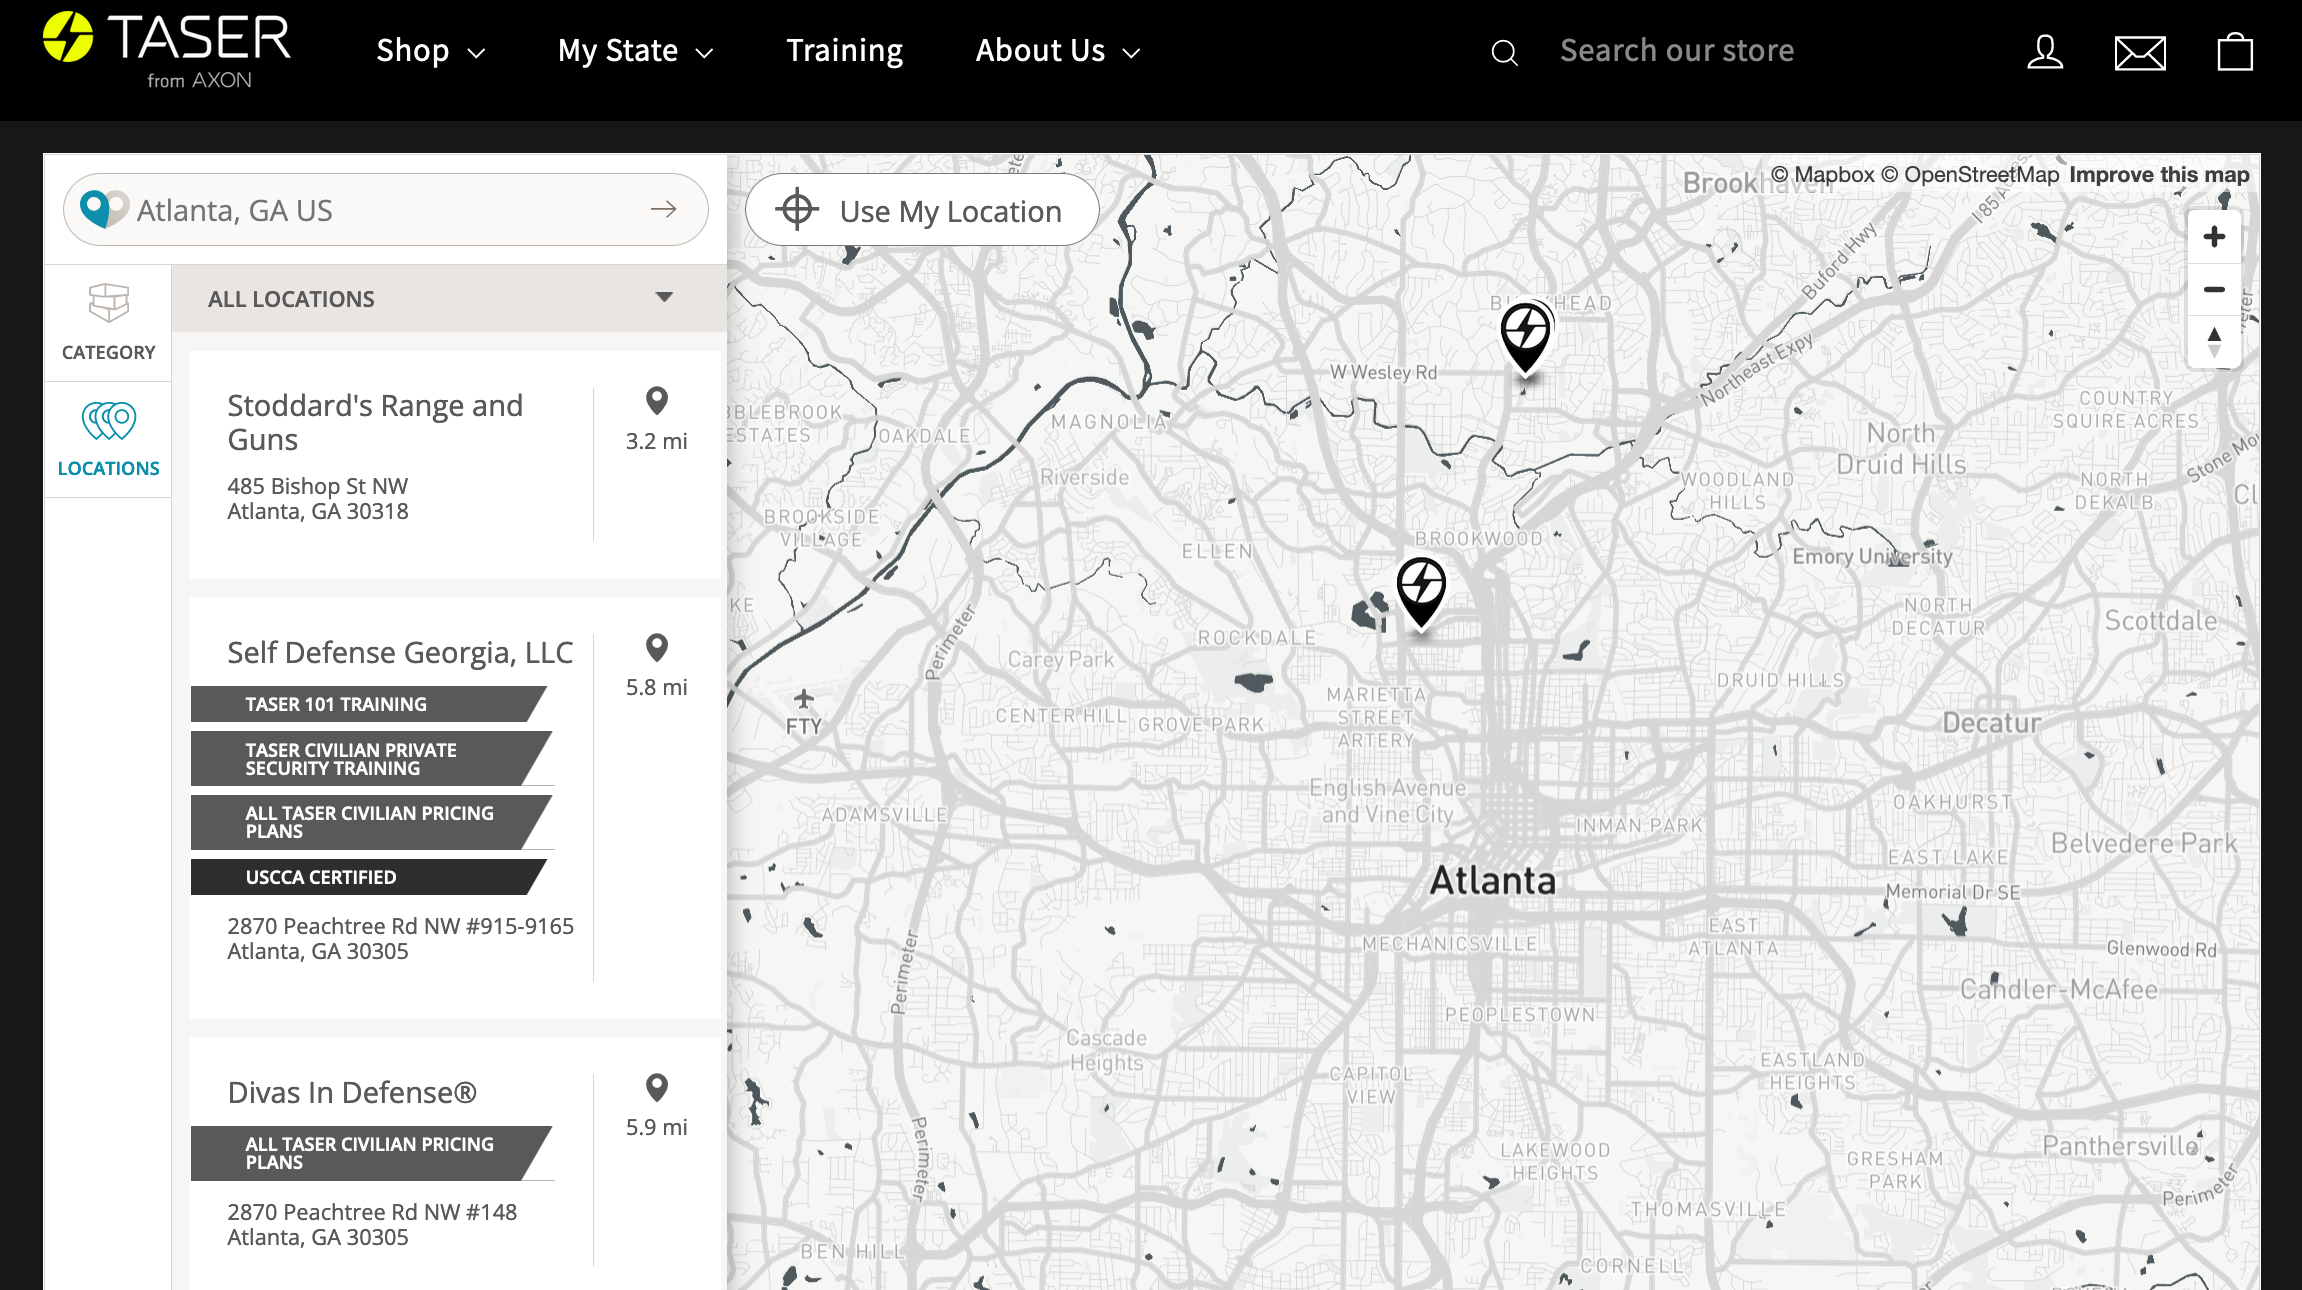Focus the Search our store field
2302x1290 pixels.
point(1677,51)
